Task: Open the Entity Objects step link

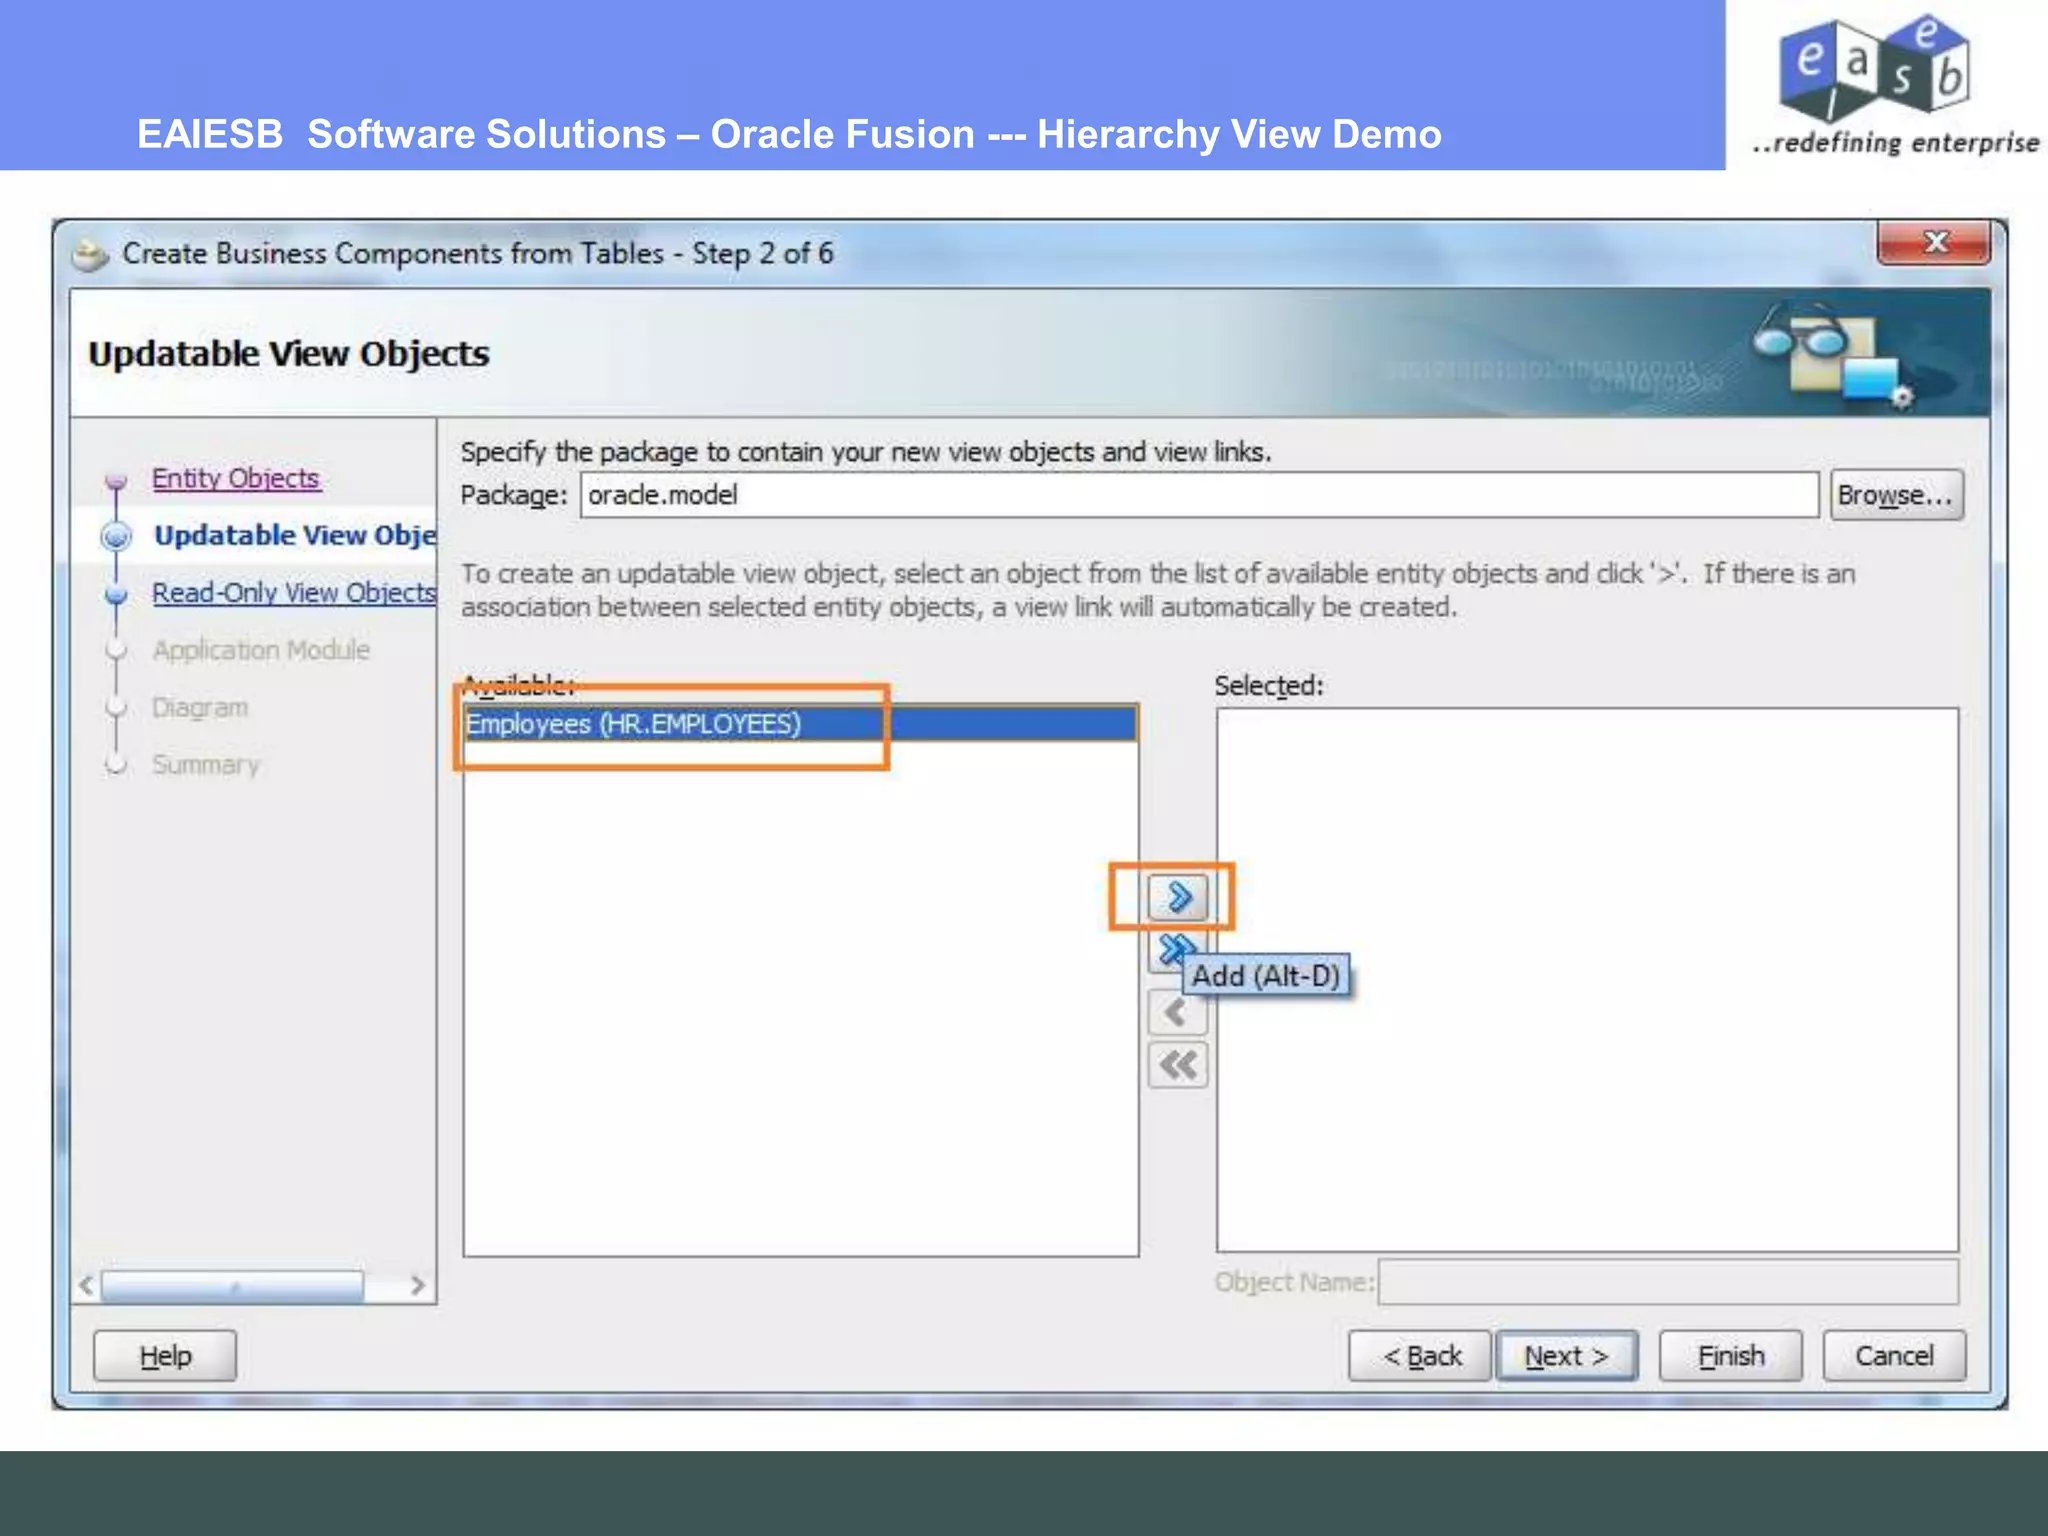Action: [236, 478]
